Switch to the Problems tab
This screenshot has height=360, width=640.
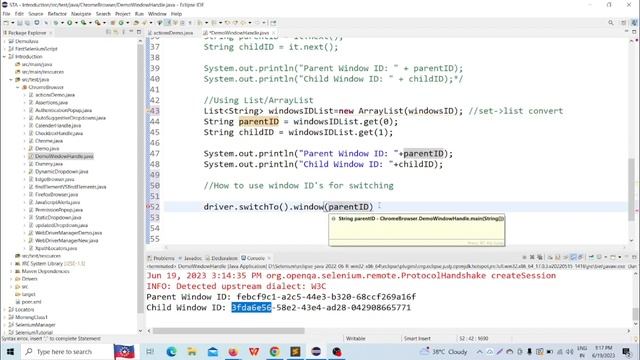click(x=161, y=258)
